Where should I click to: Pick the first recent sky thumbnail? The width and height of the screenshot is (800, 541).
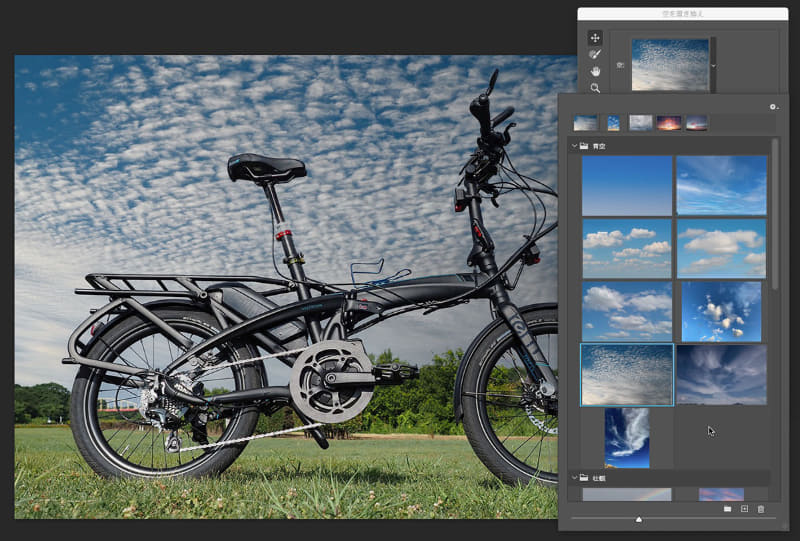point(585,123)
